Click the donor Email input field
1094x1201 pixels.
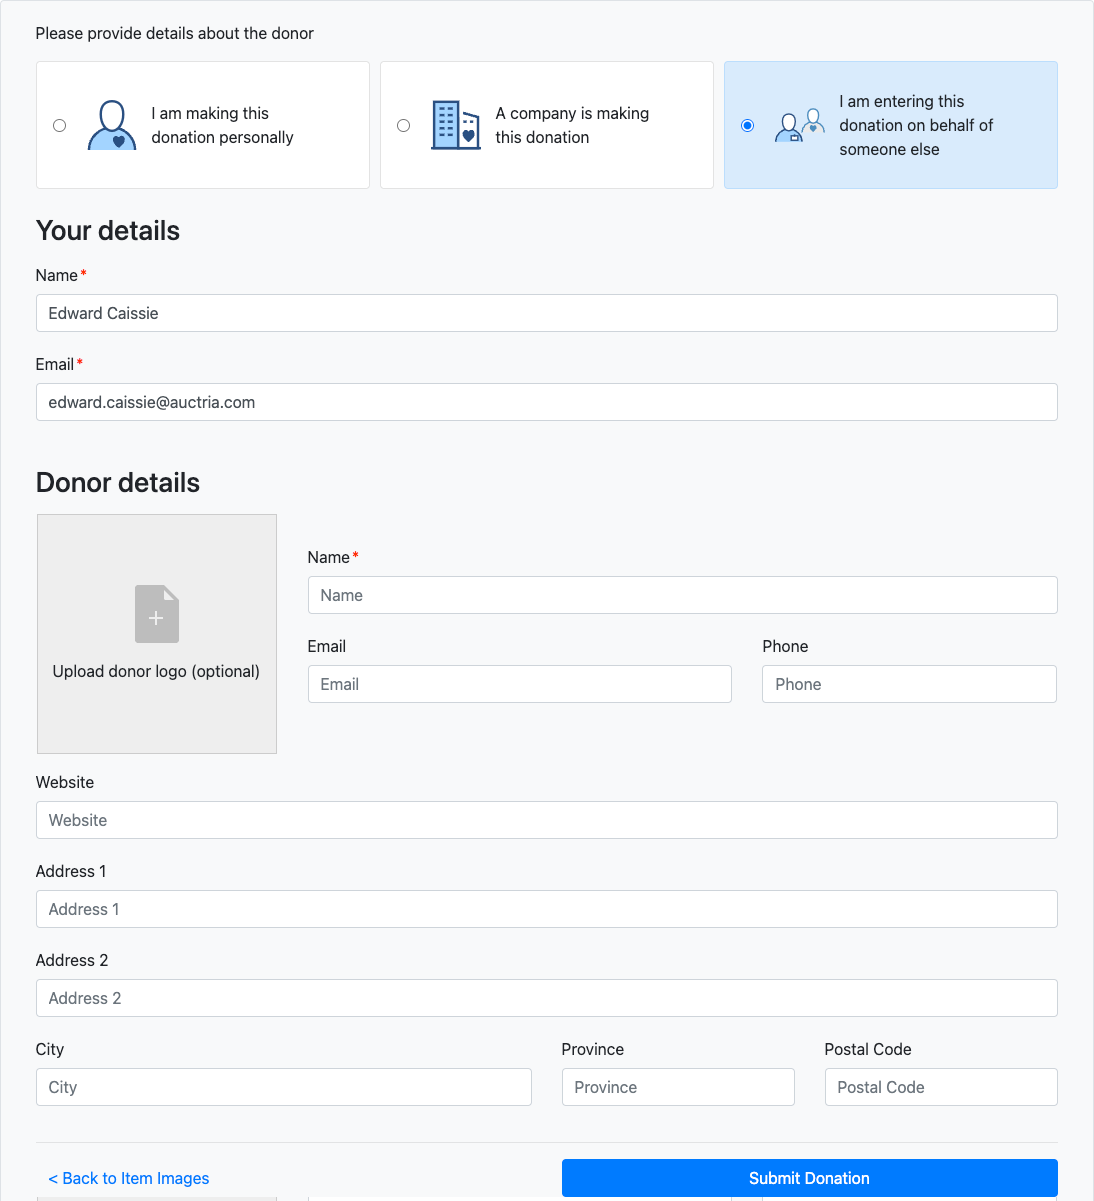coord(519,684)
